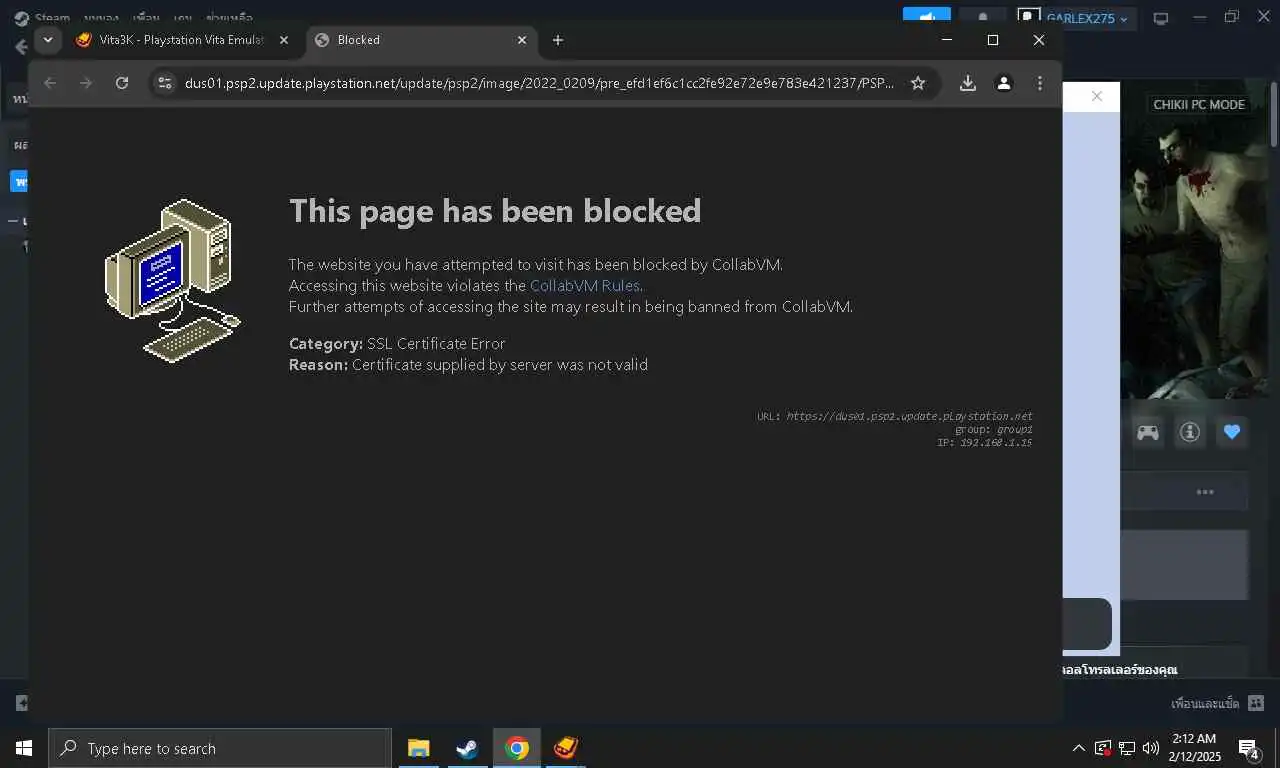The height and width of the screenshot is (768, 1280).
Task: Expand the tab search dropdown in Chrome
Action: (x=47, y=40)
